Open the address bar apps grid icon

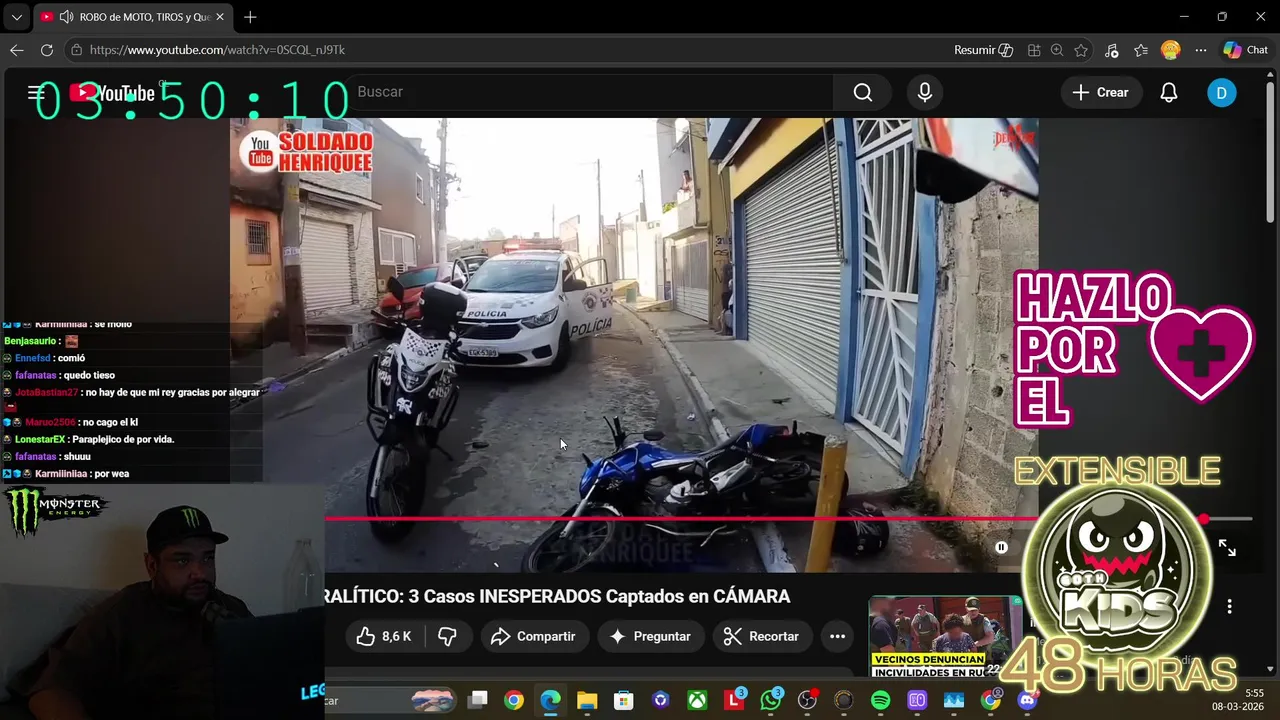tap(1034, 50)
